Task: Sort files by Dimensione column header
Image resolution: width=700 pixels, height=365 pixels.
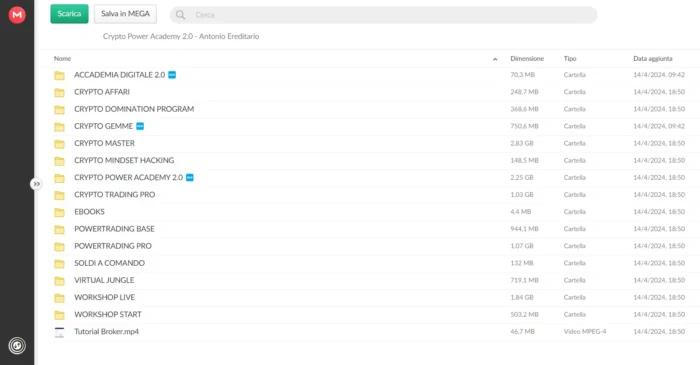Action: (527, 58)
